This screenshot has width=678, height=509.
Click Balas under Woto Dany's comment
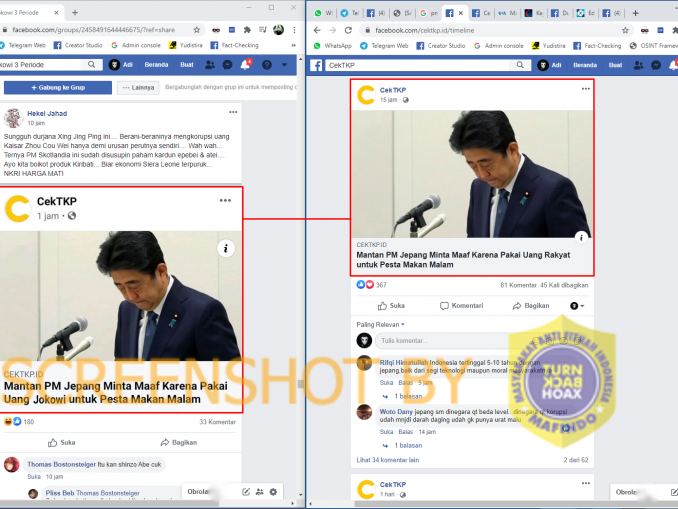click(x=406, y=432)
